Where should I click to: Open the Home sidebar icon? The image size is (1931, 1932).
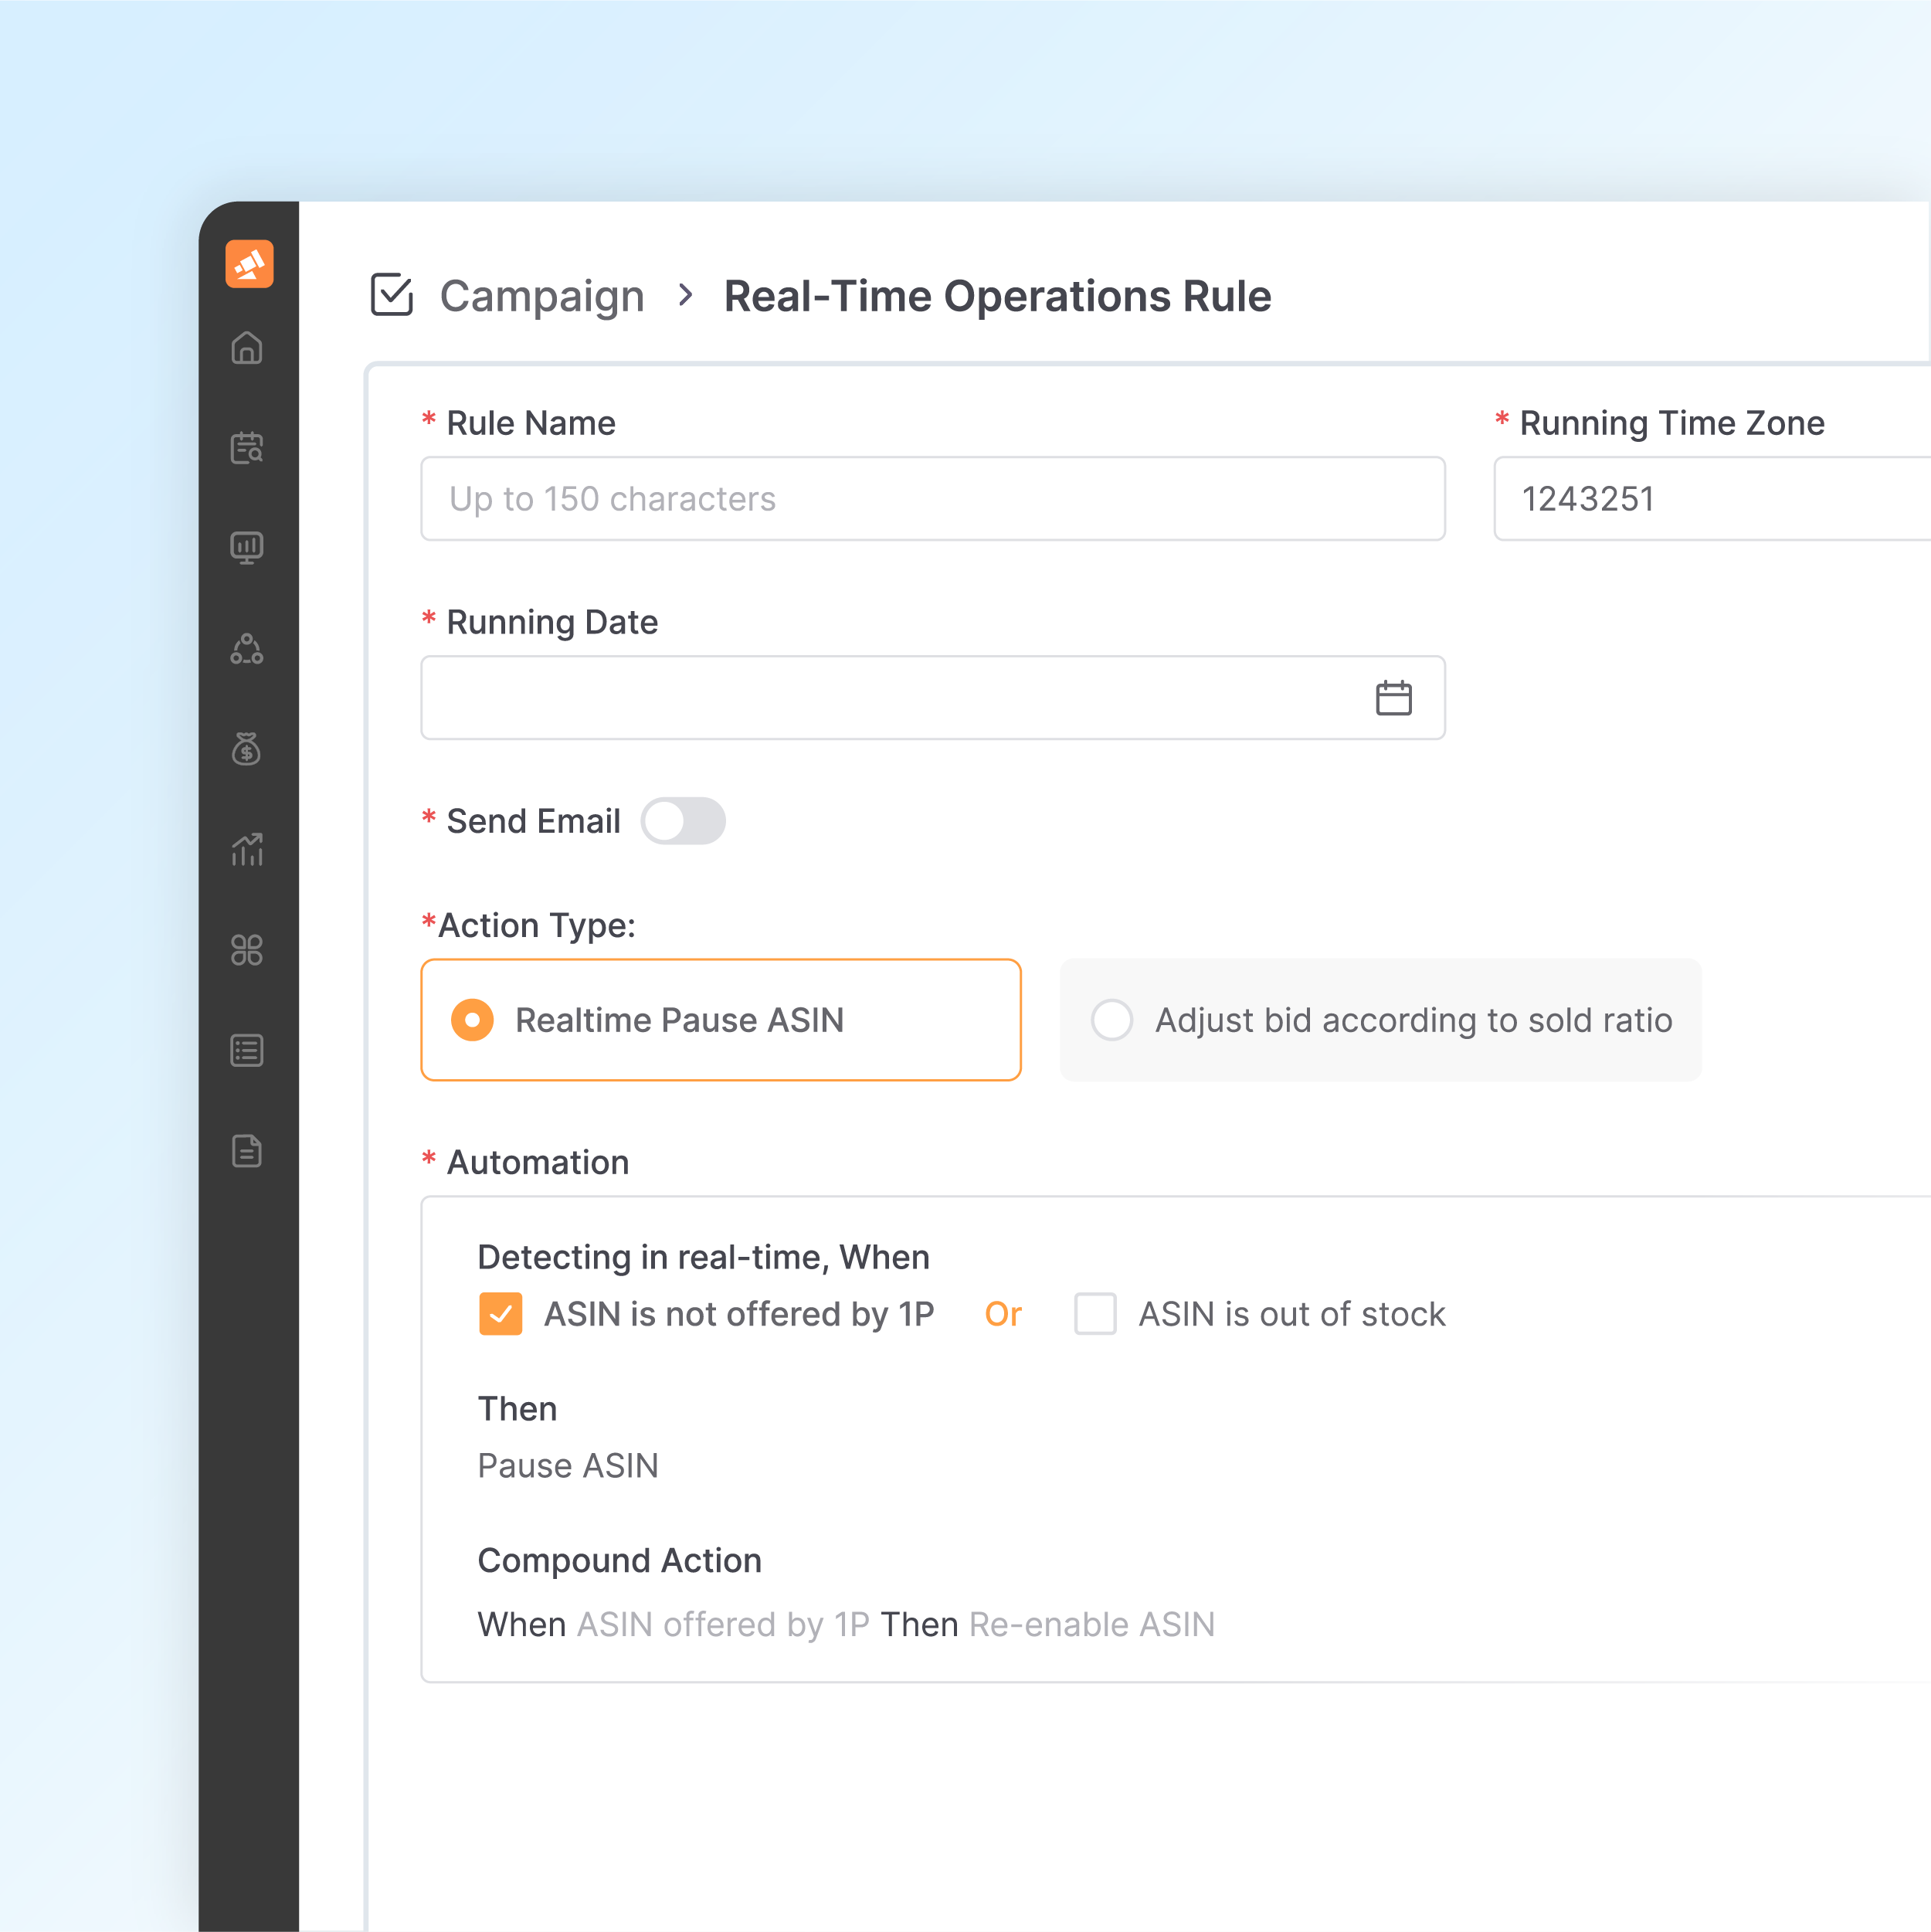(247, 348)
